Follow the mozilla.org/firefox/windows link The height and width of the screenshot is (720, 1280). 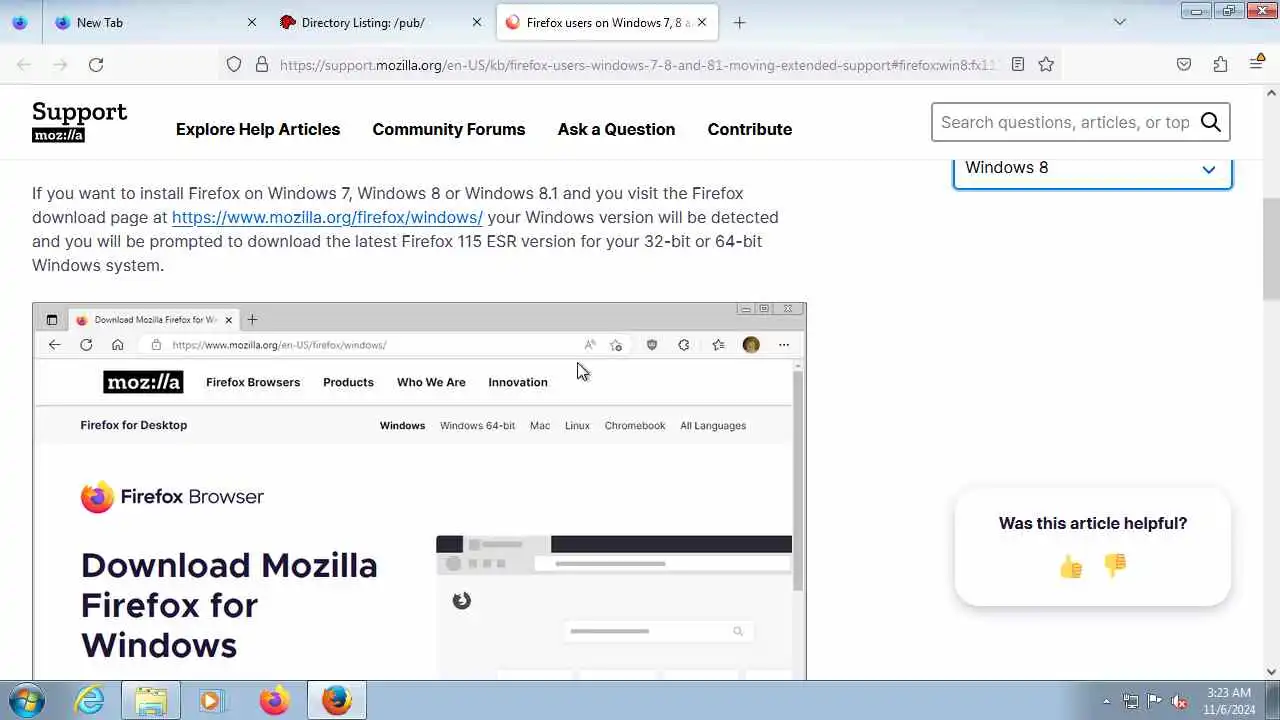(x=327, y=217)
